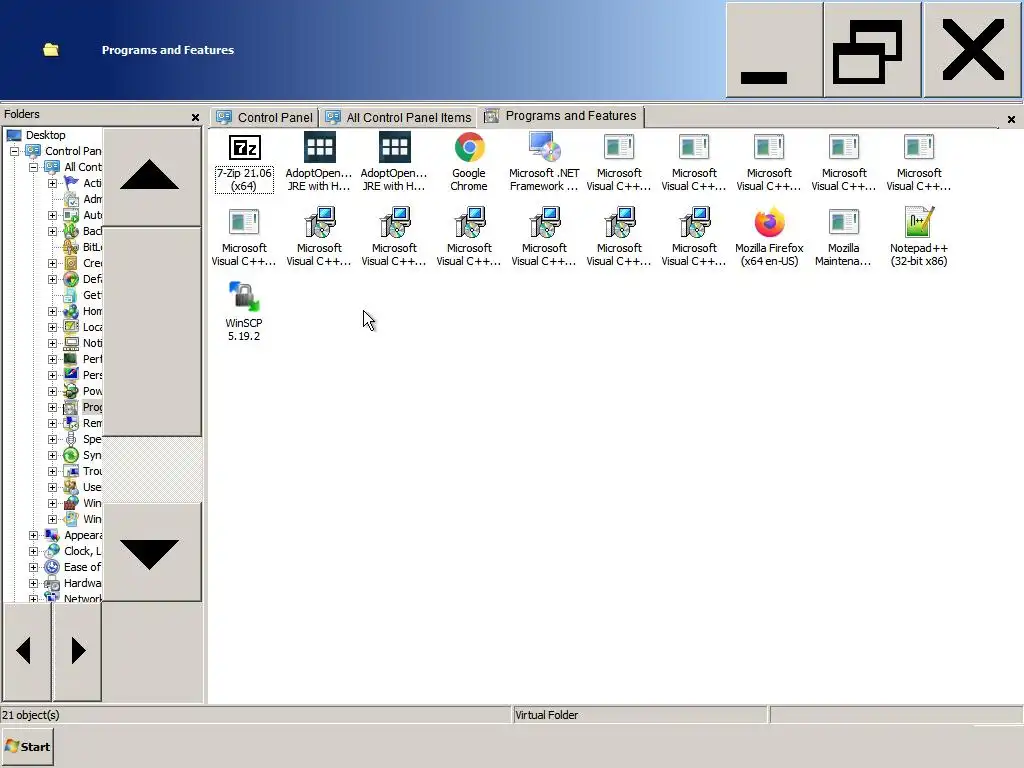Click the right arrow scroll button
Screen dimensions: 1024x768
[78, 651]
